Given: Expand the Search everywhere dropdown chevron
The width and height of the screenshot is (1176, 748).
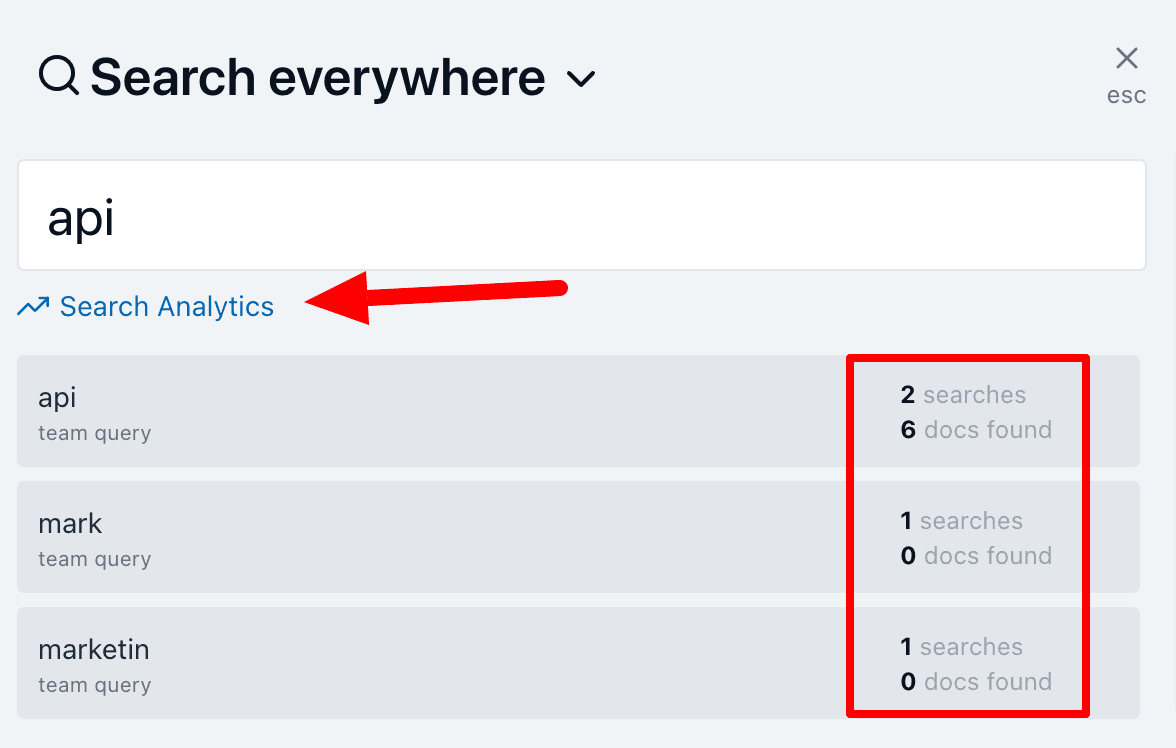Looking at the screenshot, I should [x=581, y=78].
